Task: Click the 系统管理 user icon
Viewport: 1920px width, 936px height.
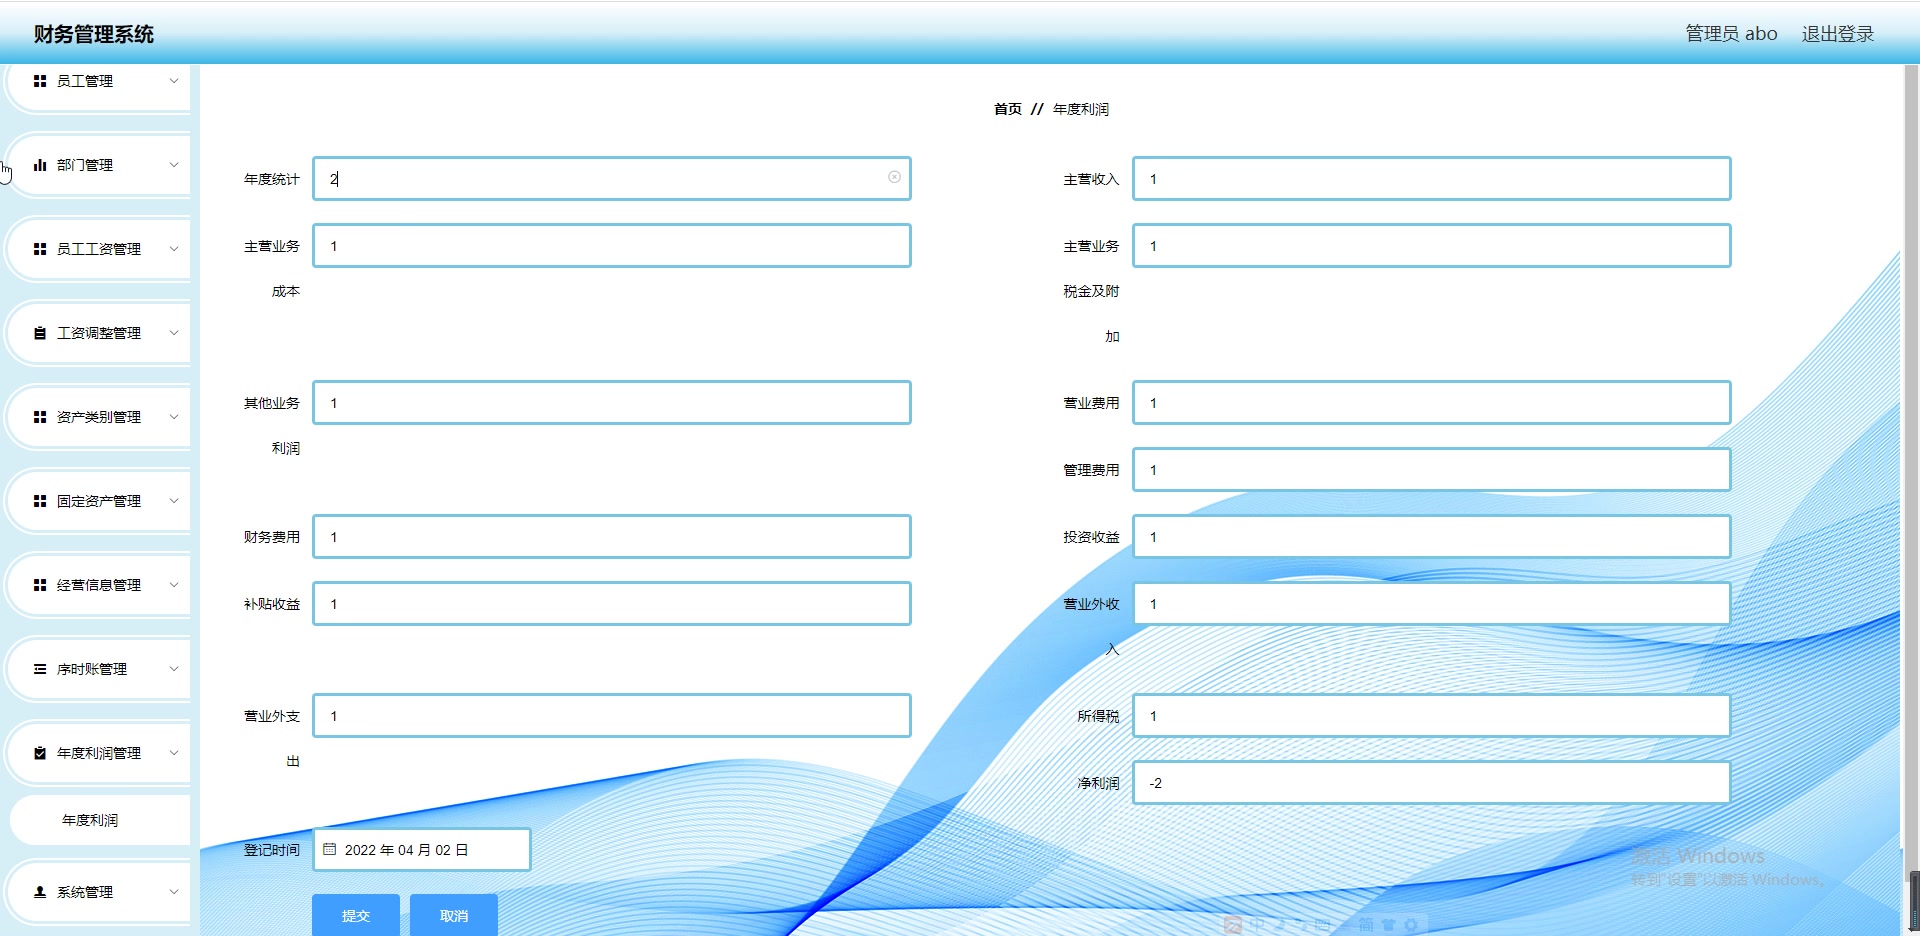Action: point(40,892)
